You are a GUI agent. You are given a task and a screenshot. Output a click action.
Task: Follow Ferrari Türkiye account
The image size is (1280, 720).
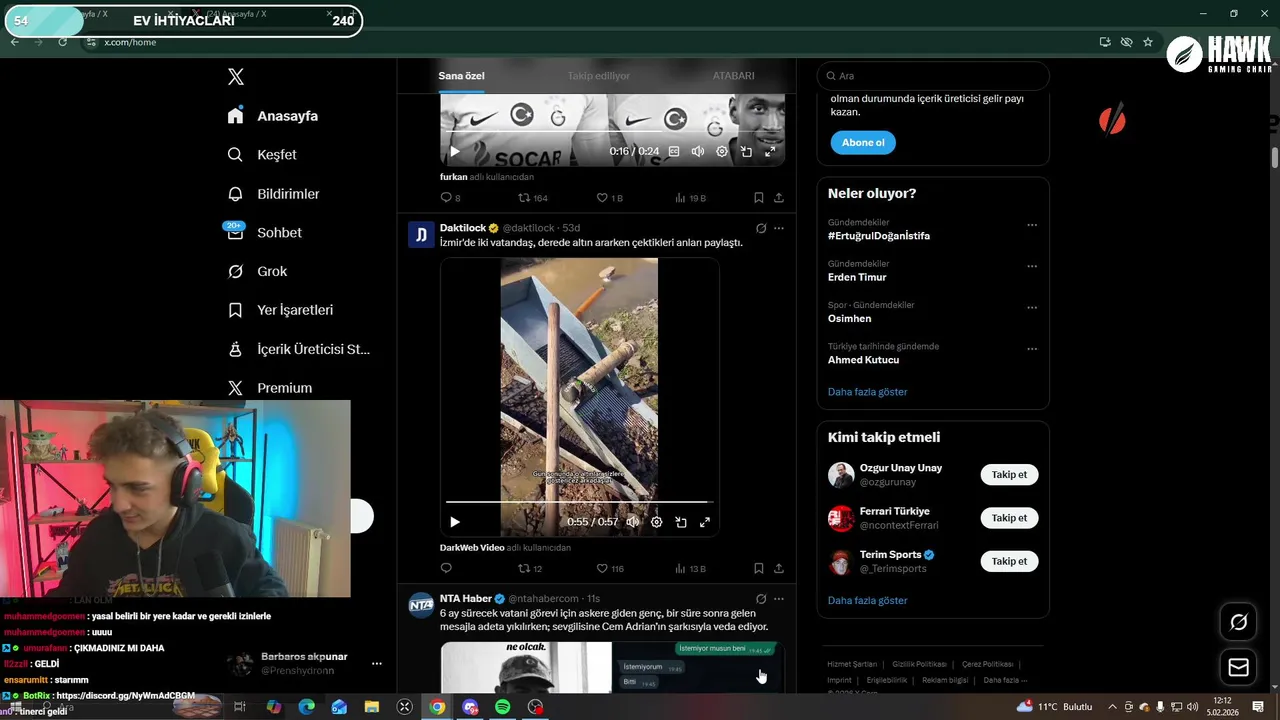(x=1009, y=518)
